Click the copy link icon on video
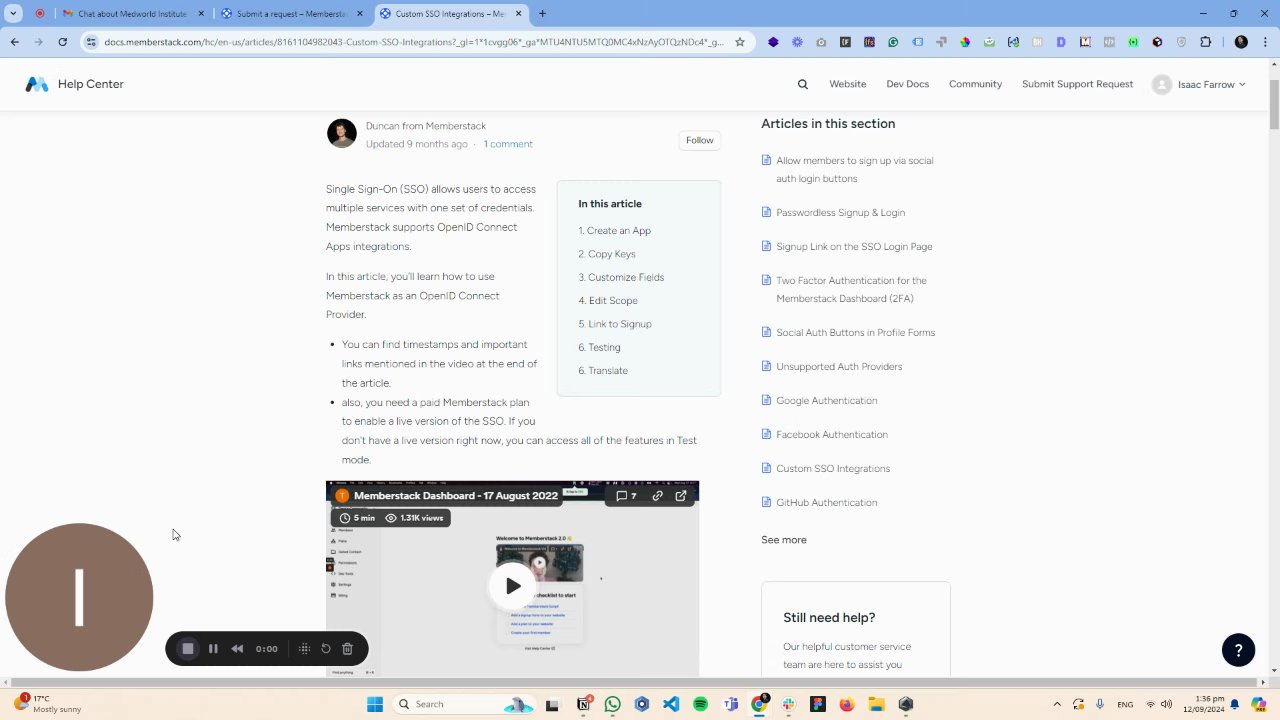Viewport: 1280px width, 720px height. pyautogui.click(x=657, y=496)
